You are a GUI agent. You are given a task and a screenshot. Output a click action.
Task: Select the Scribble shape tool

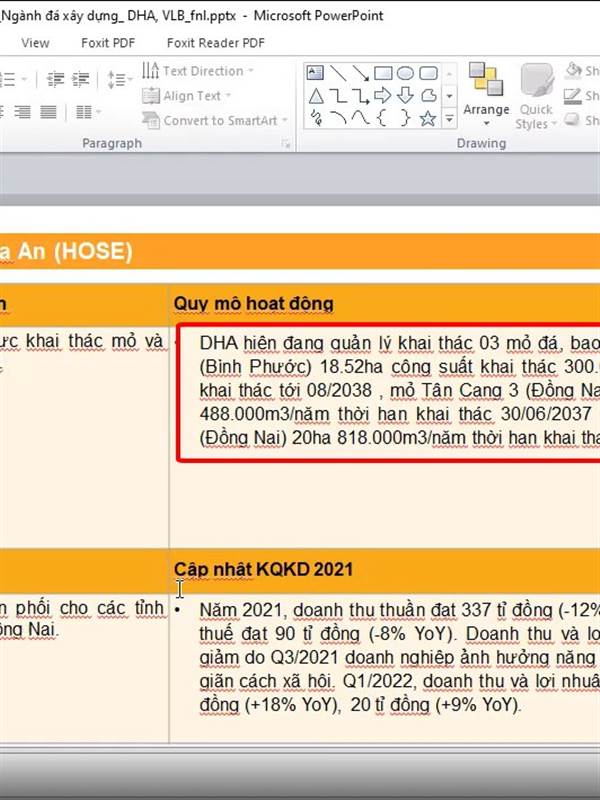coord(316,118)
